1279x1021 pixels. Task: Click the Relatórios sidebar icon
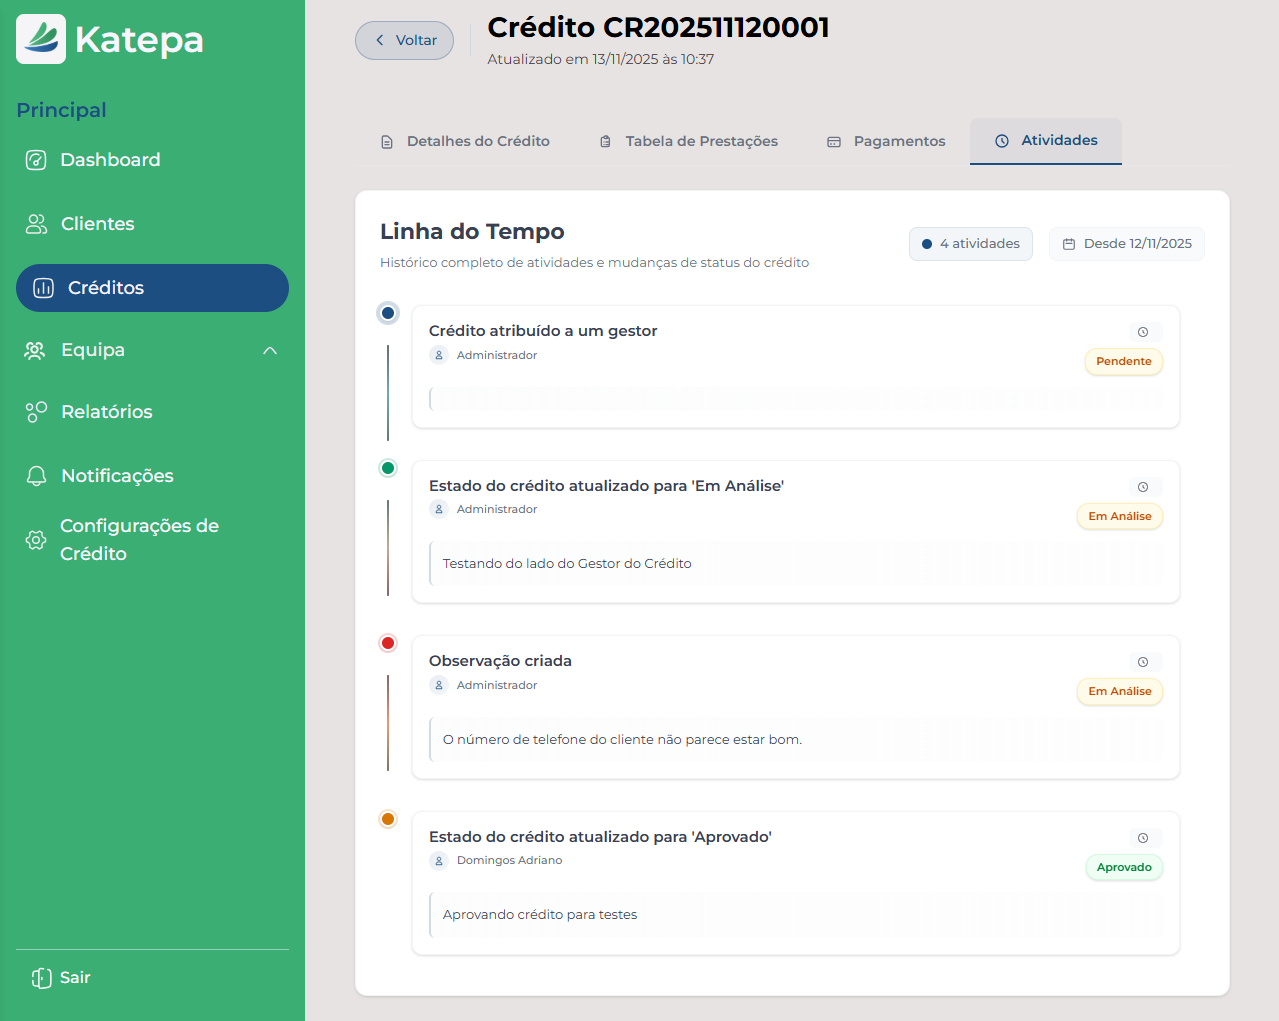36,412
